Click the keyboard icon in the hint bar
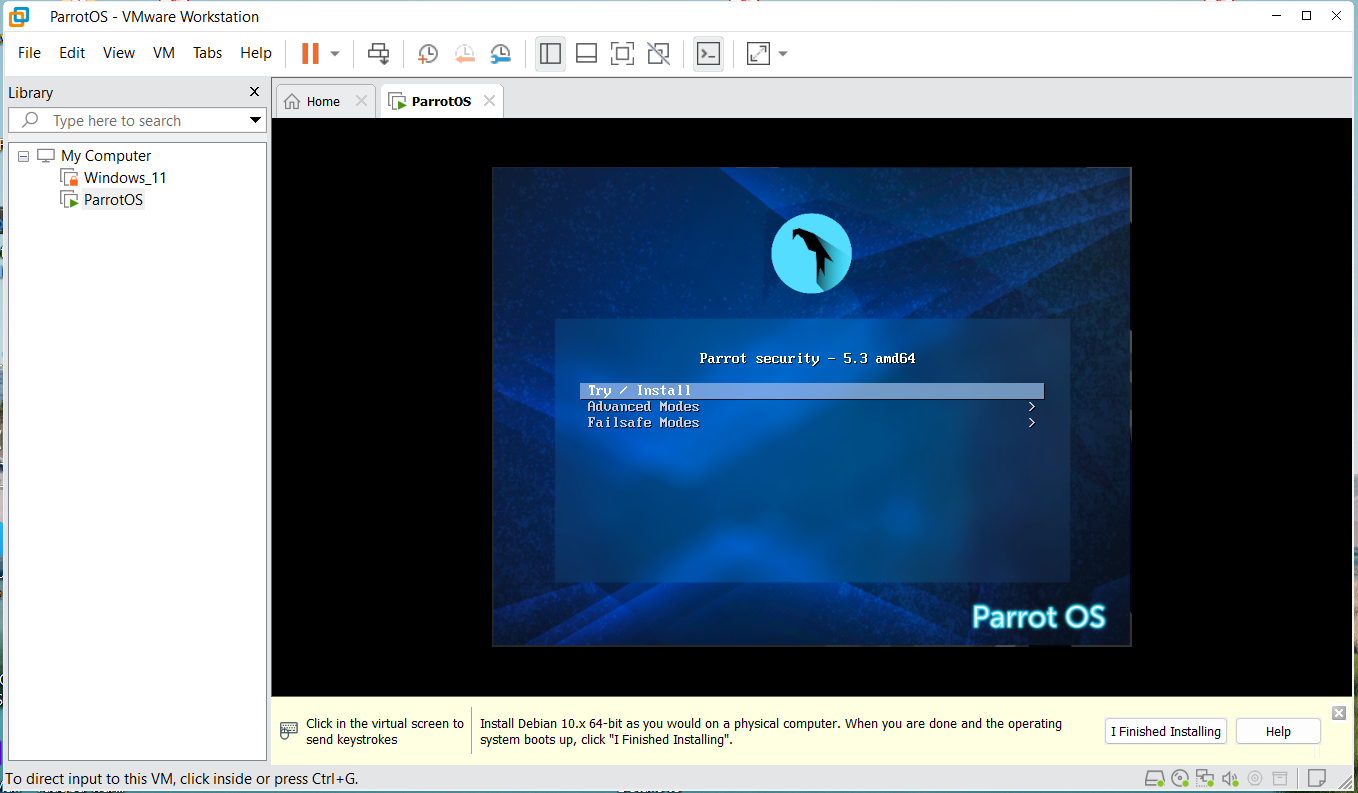The width and height of the screenshot is (1358, 793). 289,731
